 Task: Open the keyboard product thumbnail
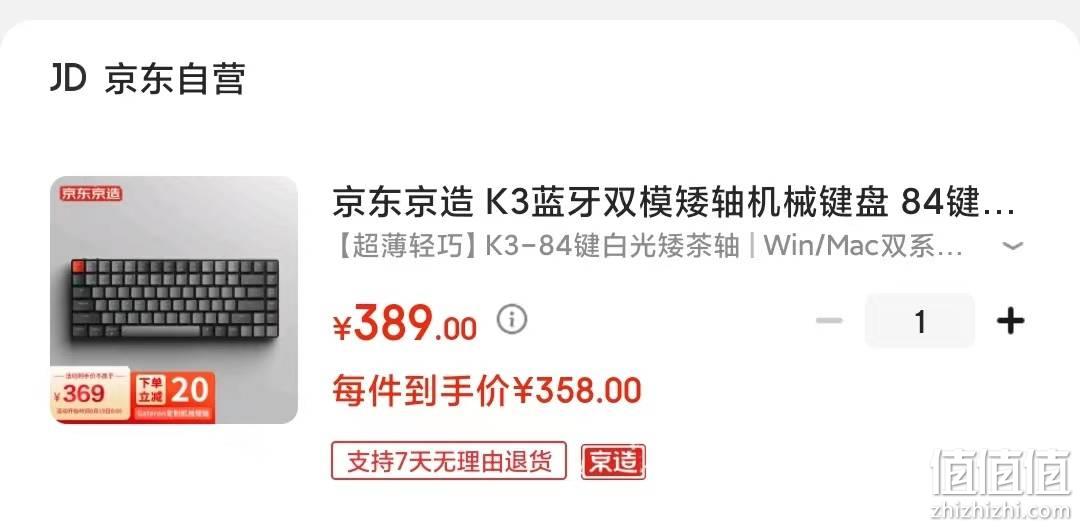174,300
